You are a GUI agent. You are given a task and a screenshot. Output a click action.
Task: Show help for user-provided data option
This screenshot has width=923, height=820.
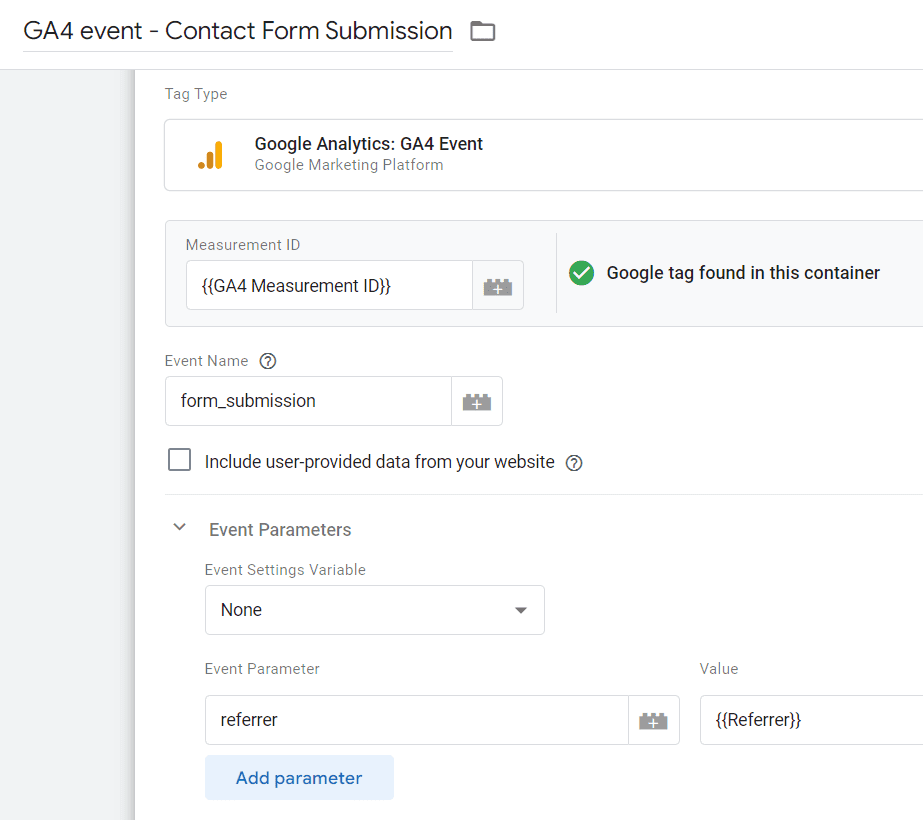574,463
